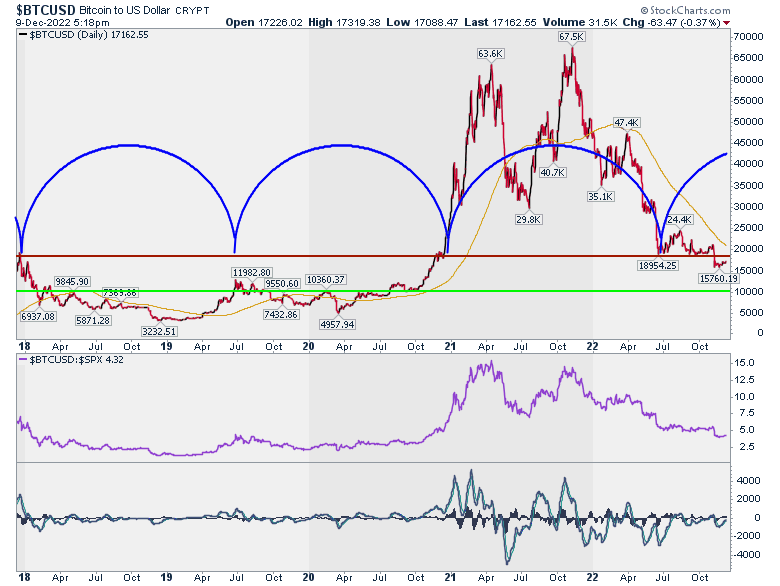Click the 45000 price axis tick
Viewport: 780px width, 586px height.
coord(748,143)
